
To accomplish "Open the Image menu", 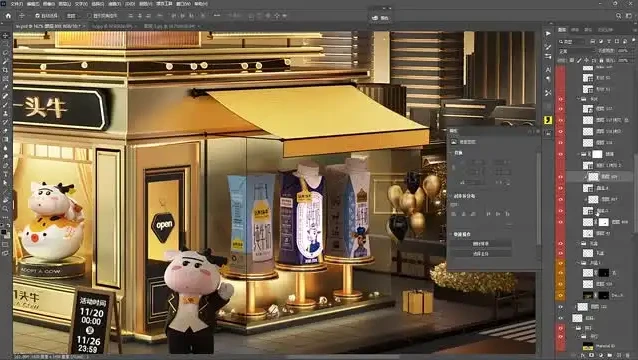I will coord(48,4).
